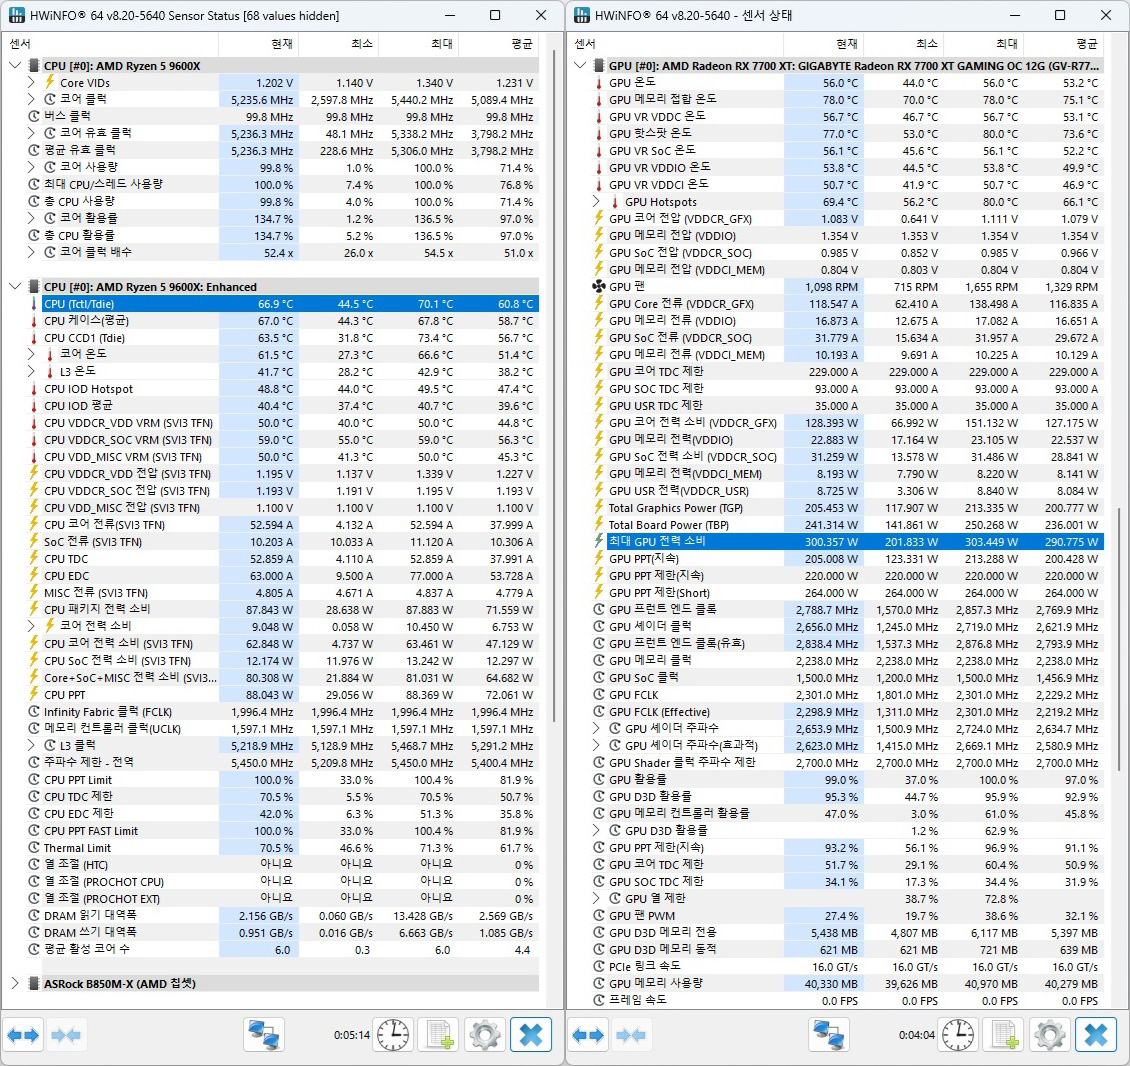Click the left window vertical scrollbar

coord(553,386)
